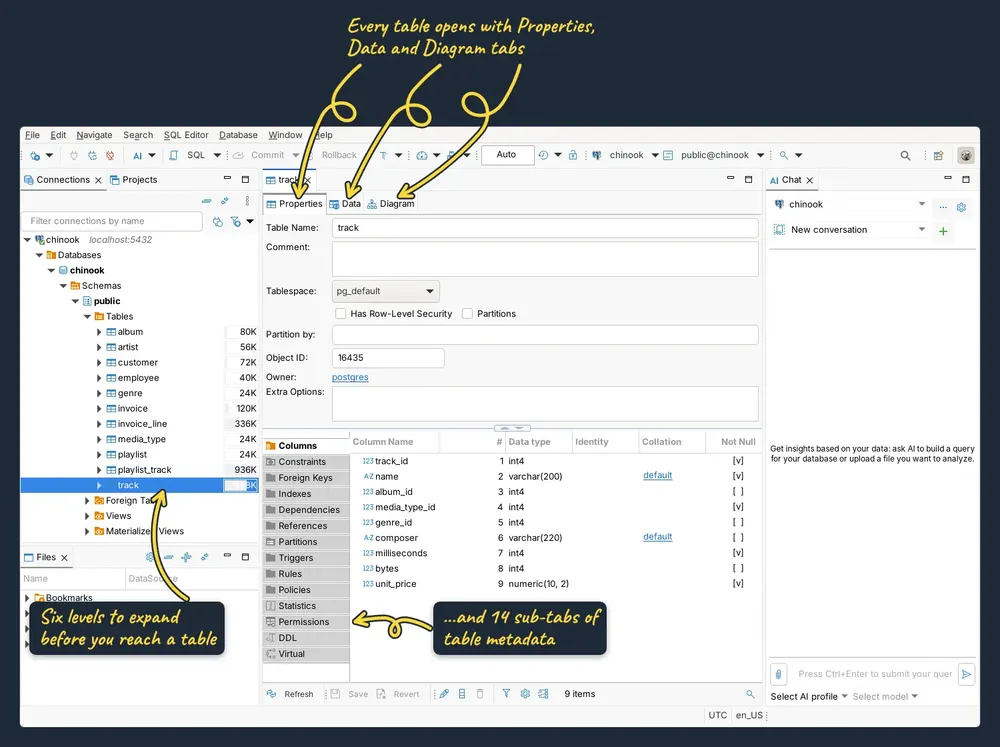Toggle Has Row-Level Security checkbox
Viewport: 1000px width, 747px height.
pos(341,313)
